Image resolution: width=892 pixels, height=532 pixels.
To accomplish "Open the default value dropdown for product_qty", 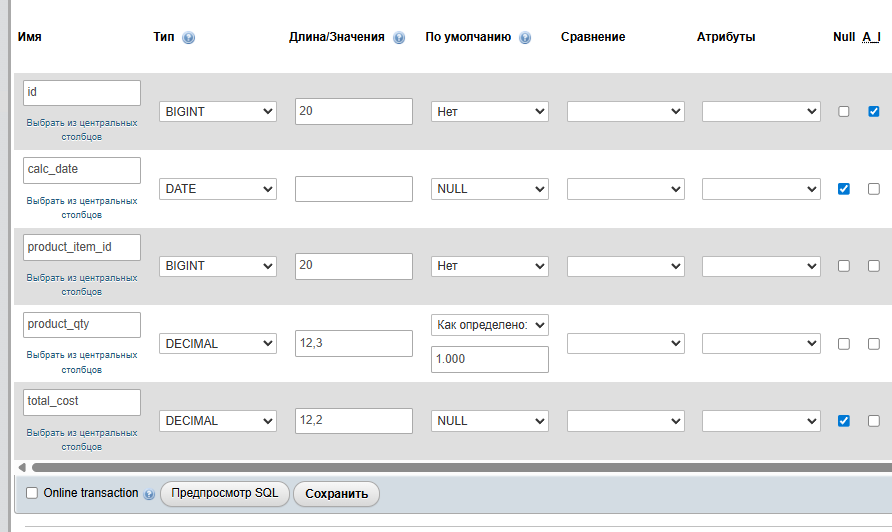I will tap(489, 325).
